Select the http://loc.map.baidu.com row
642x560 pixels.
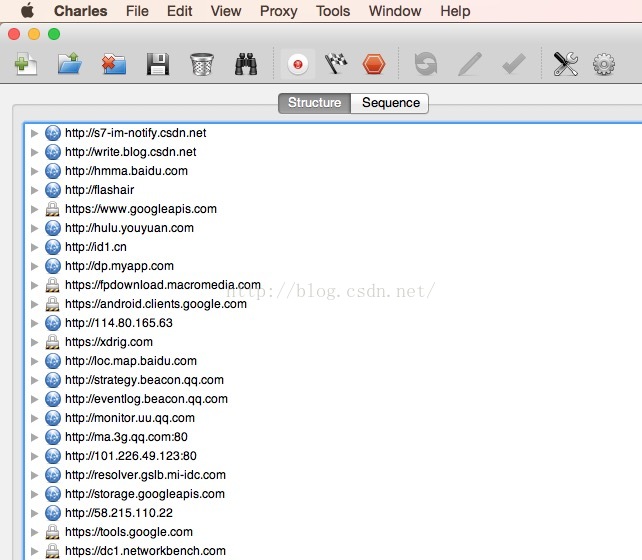pyautogui.click(x=333, y=361)
